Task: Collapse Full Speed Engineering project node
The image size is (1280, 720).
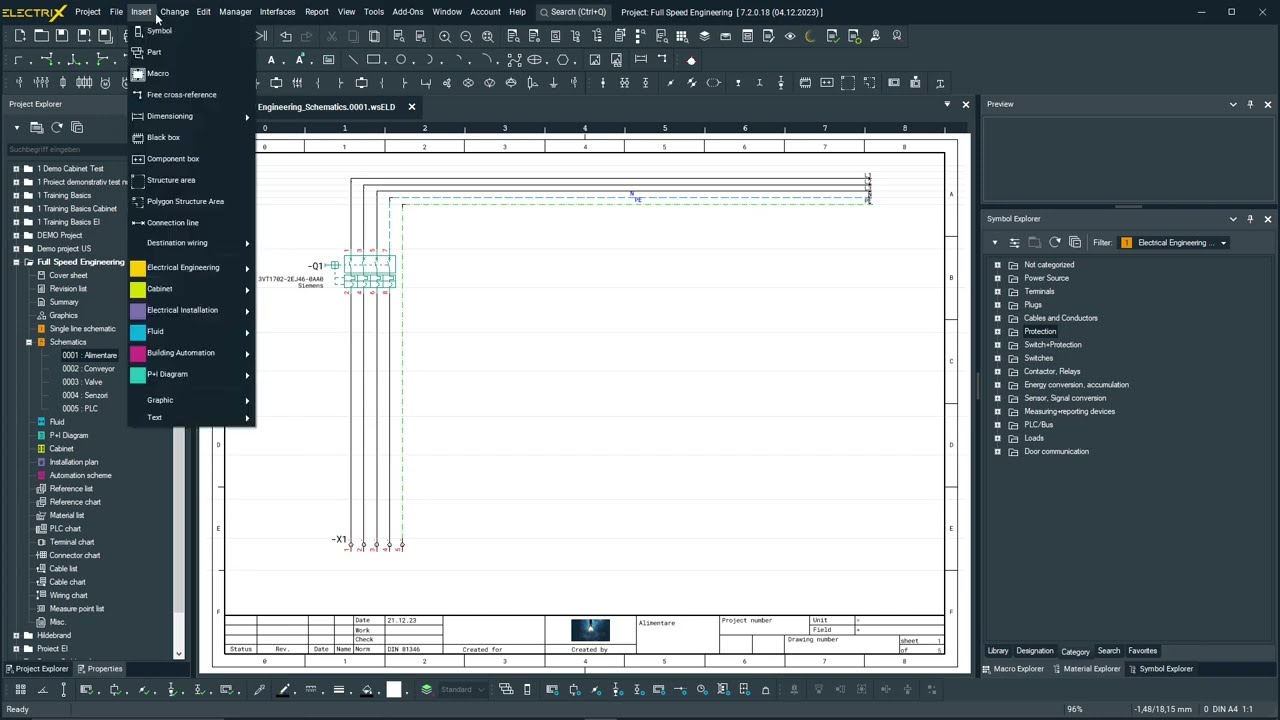Action: 16,262
